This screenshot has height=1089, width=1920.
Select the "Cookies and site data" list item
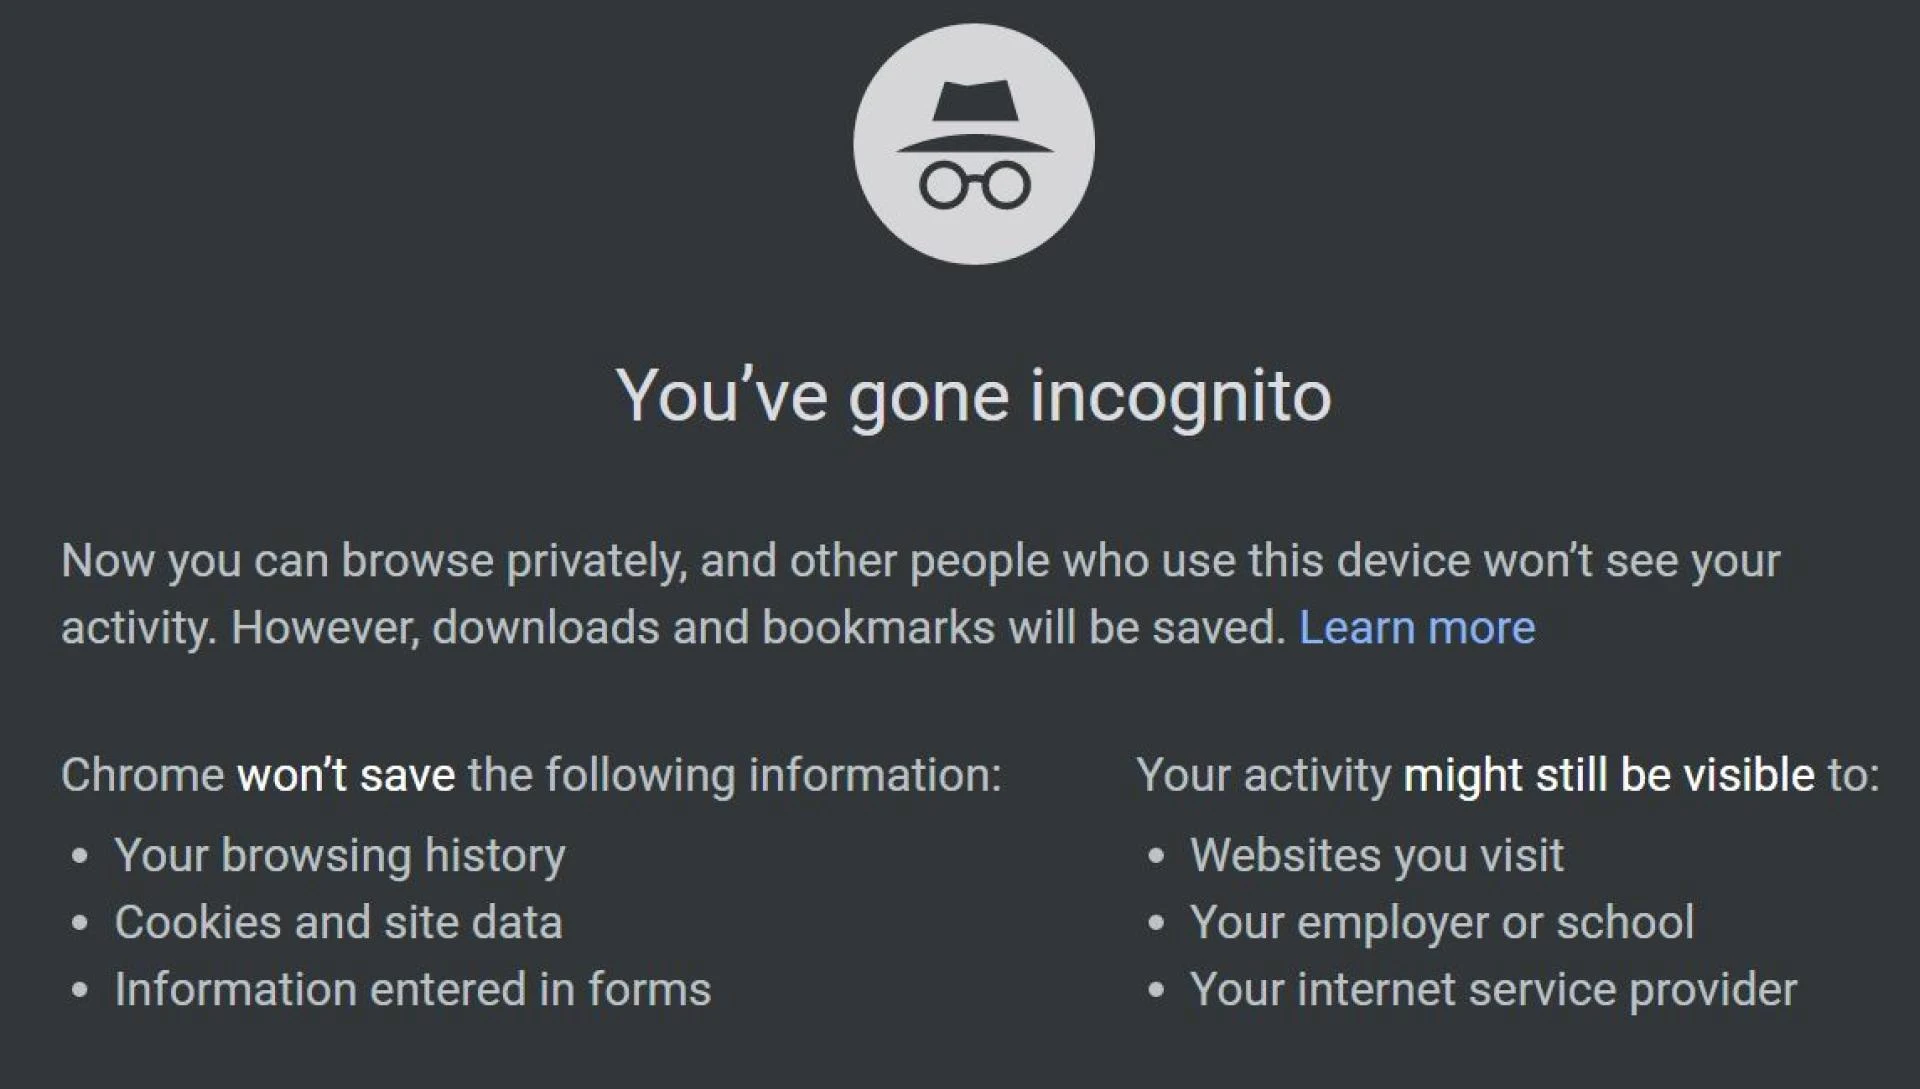338,922
